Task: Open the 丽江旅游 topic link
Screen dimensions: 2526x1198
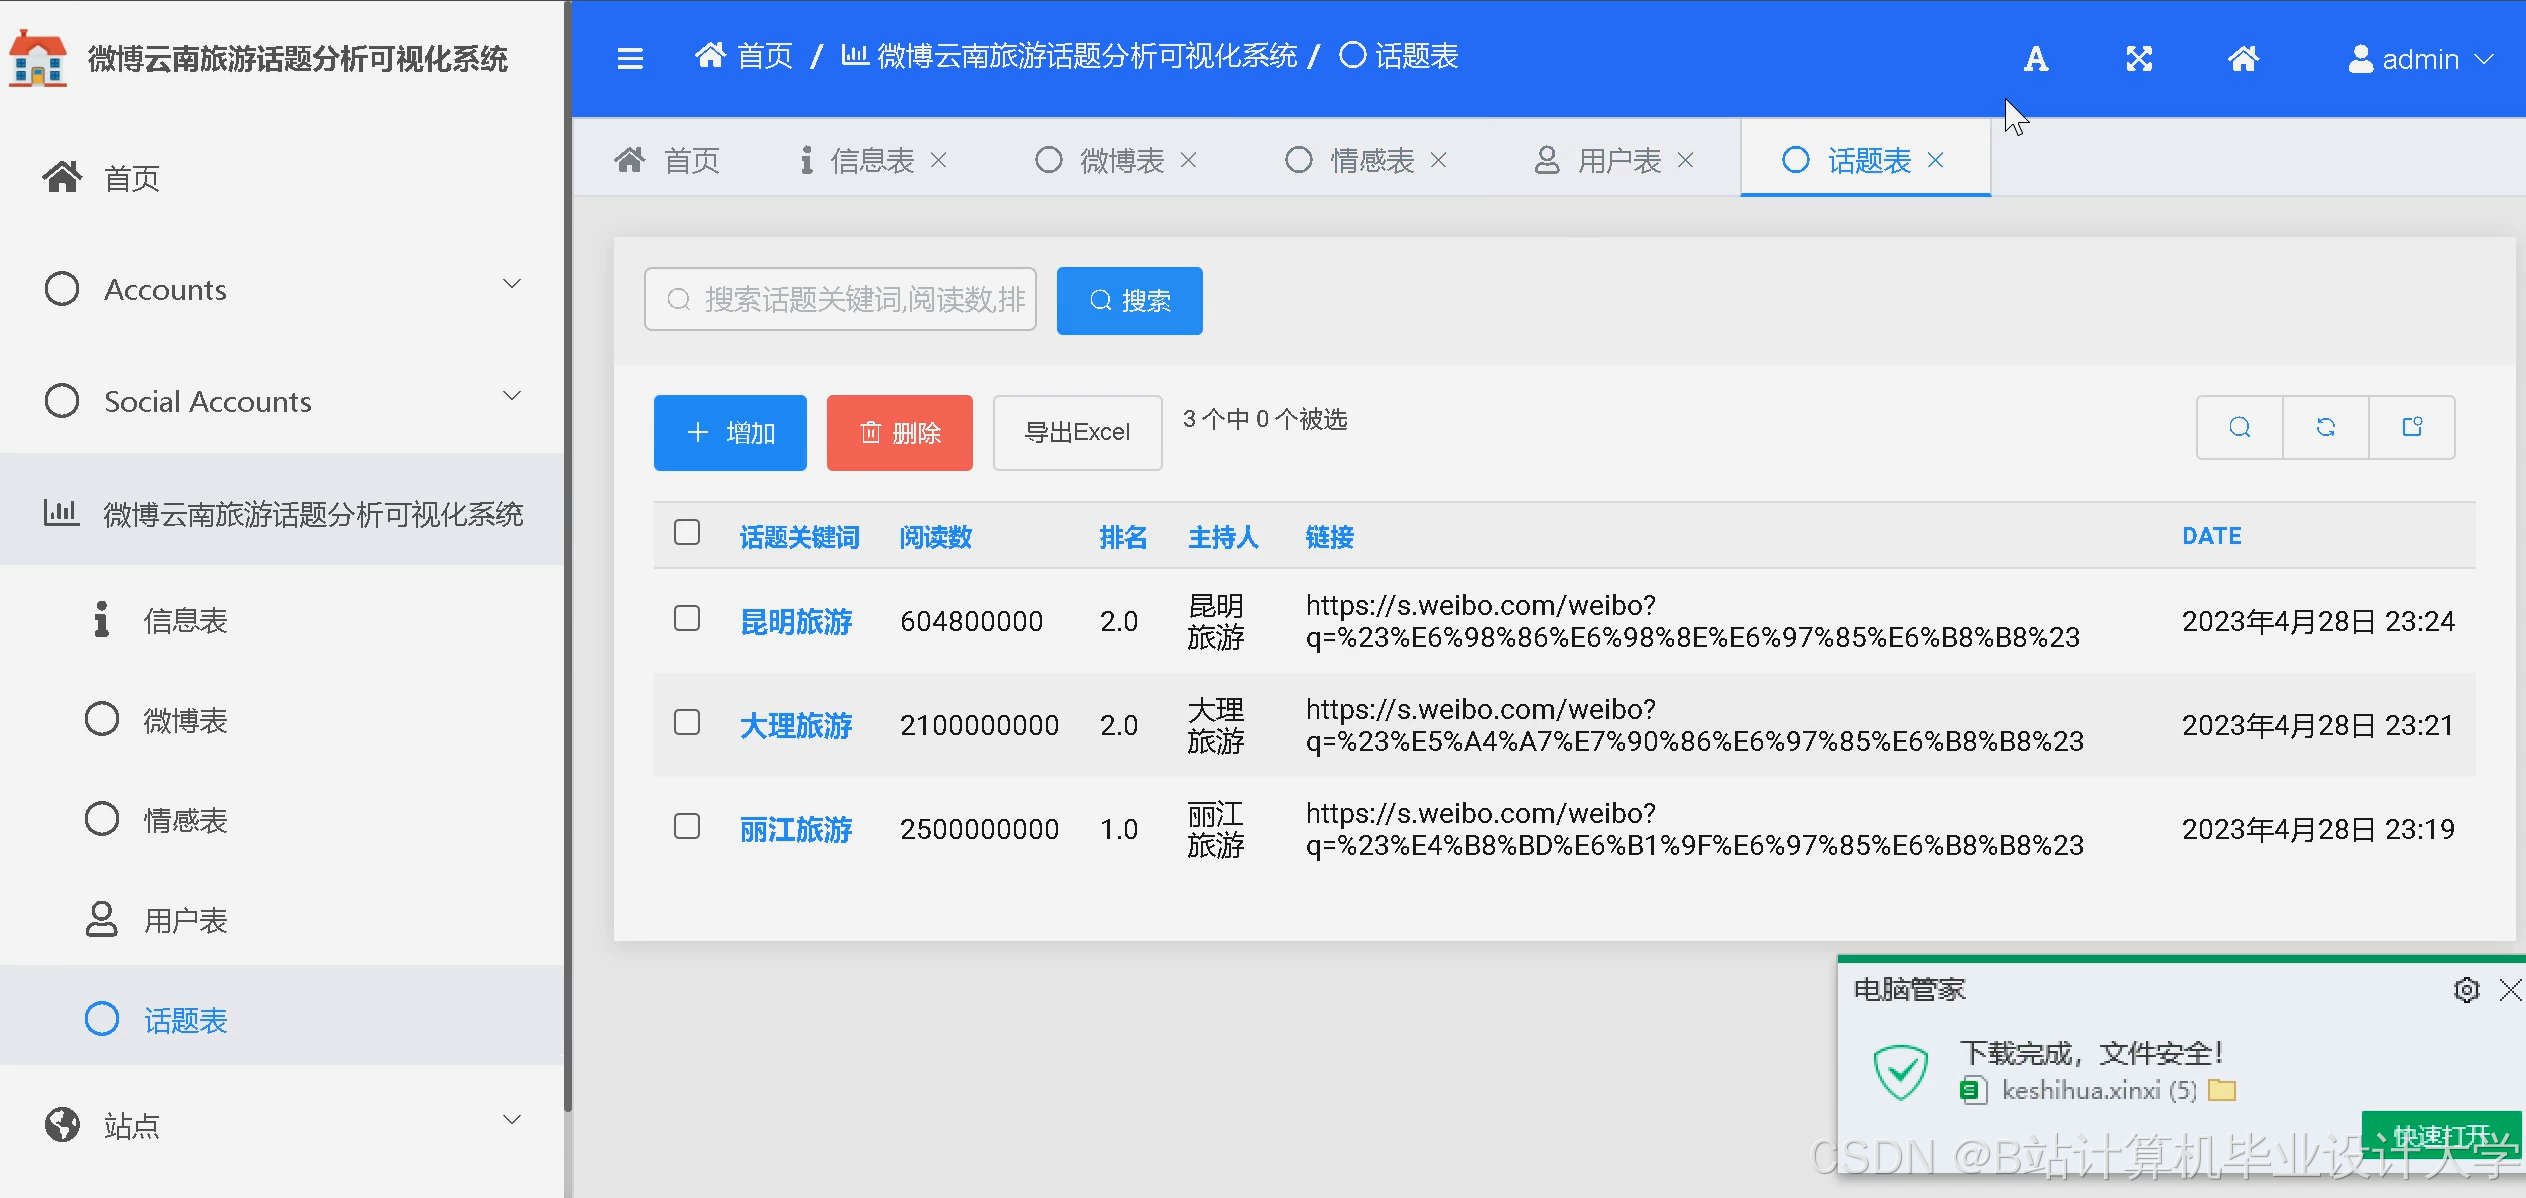Action: click(x=796, y=829)
